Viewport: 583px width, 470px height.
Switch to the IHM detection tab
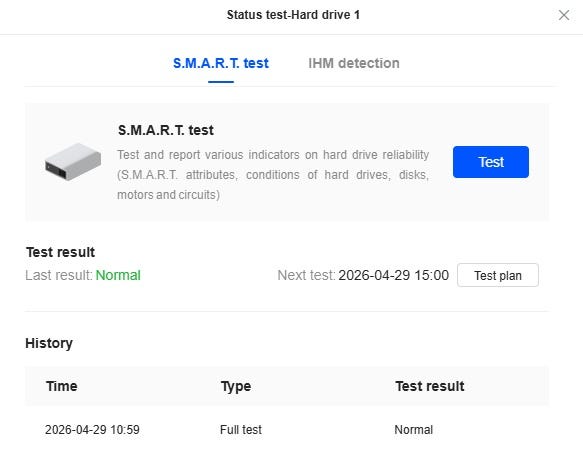tap(354, 63)
